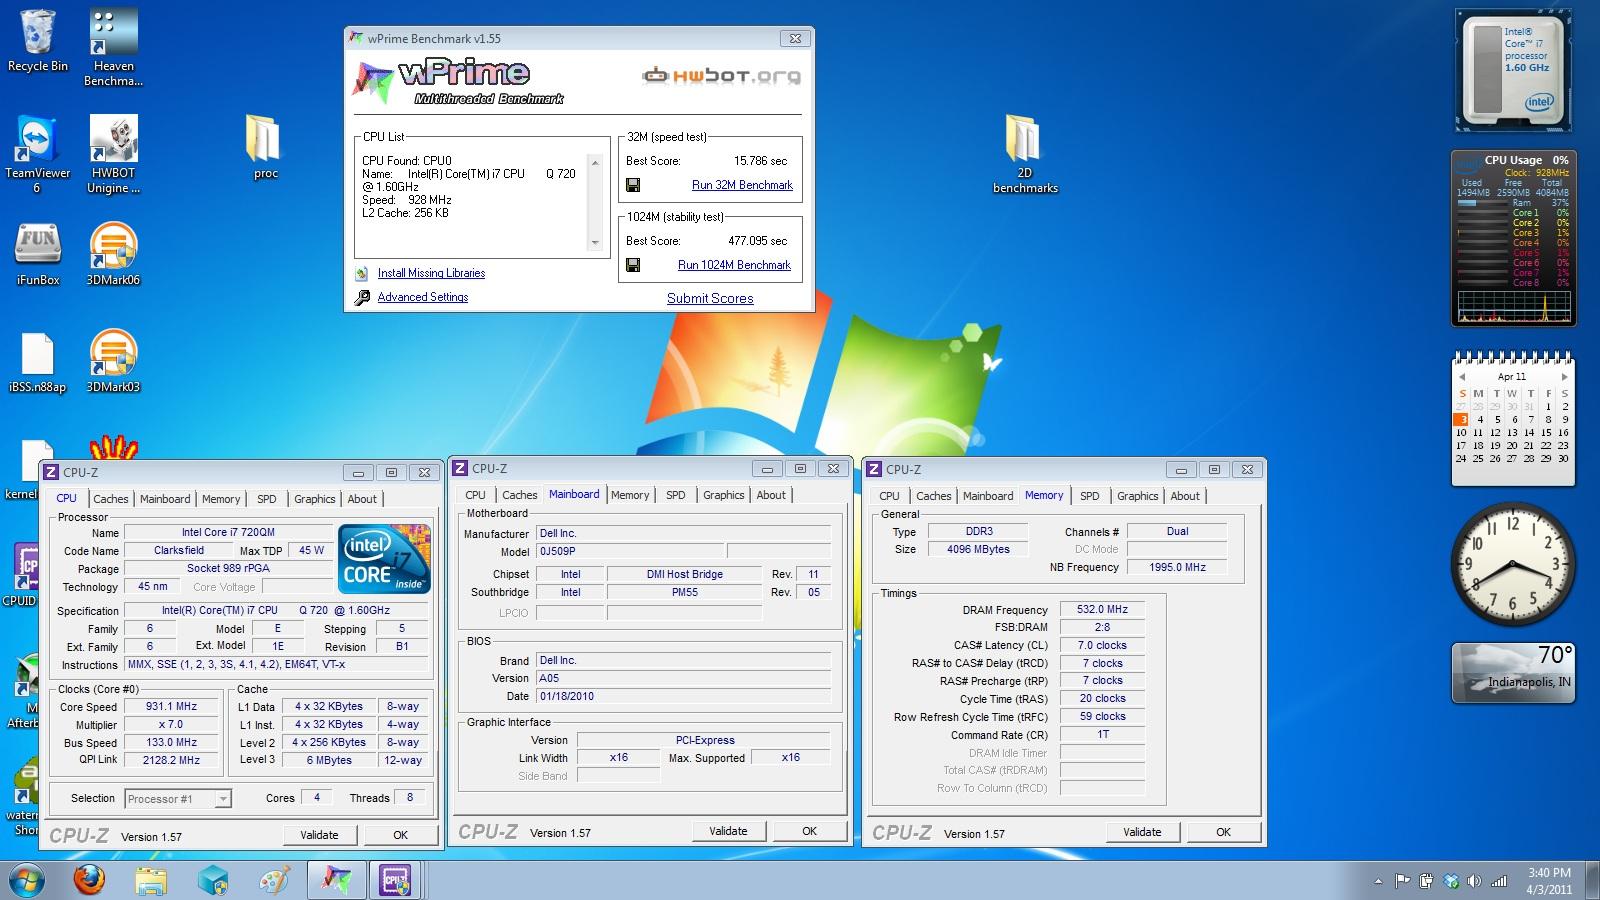Open the Paint palette taskbar icon
This screenshot has height=900, width=1600.
coord(274,880)
